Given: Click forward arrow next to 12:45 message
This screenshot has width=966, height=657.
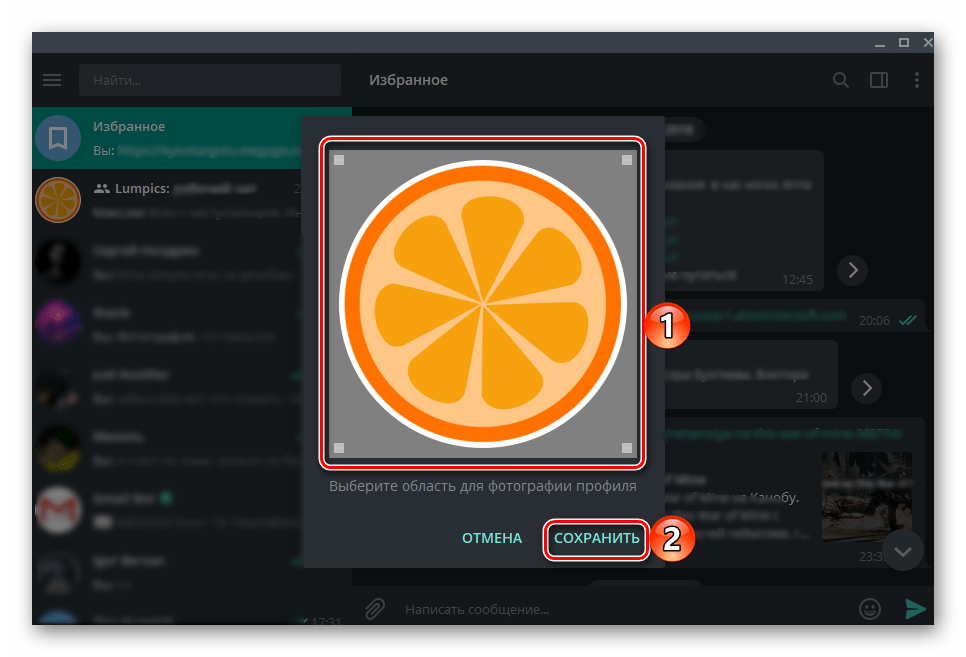Looking at the screenshot, I should pyautogui.click(x=853, y=270).
